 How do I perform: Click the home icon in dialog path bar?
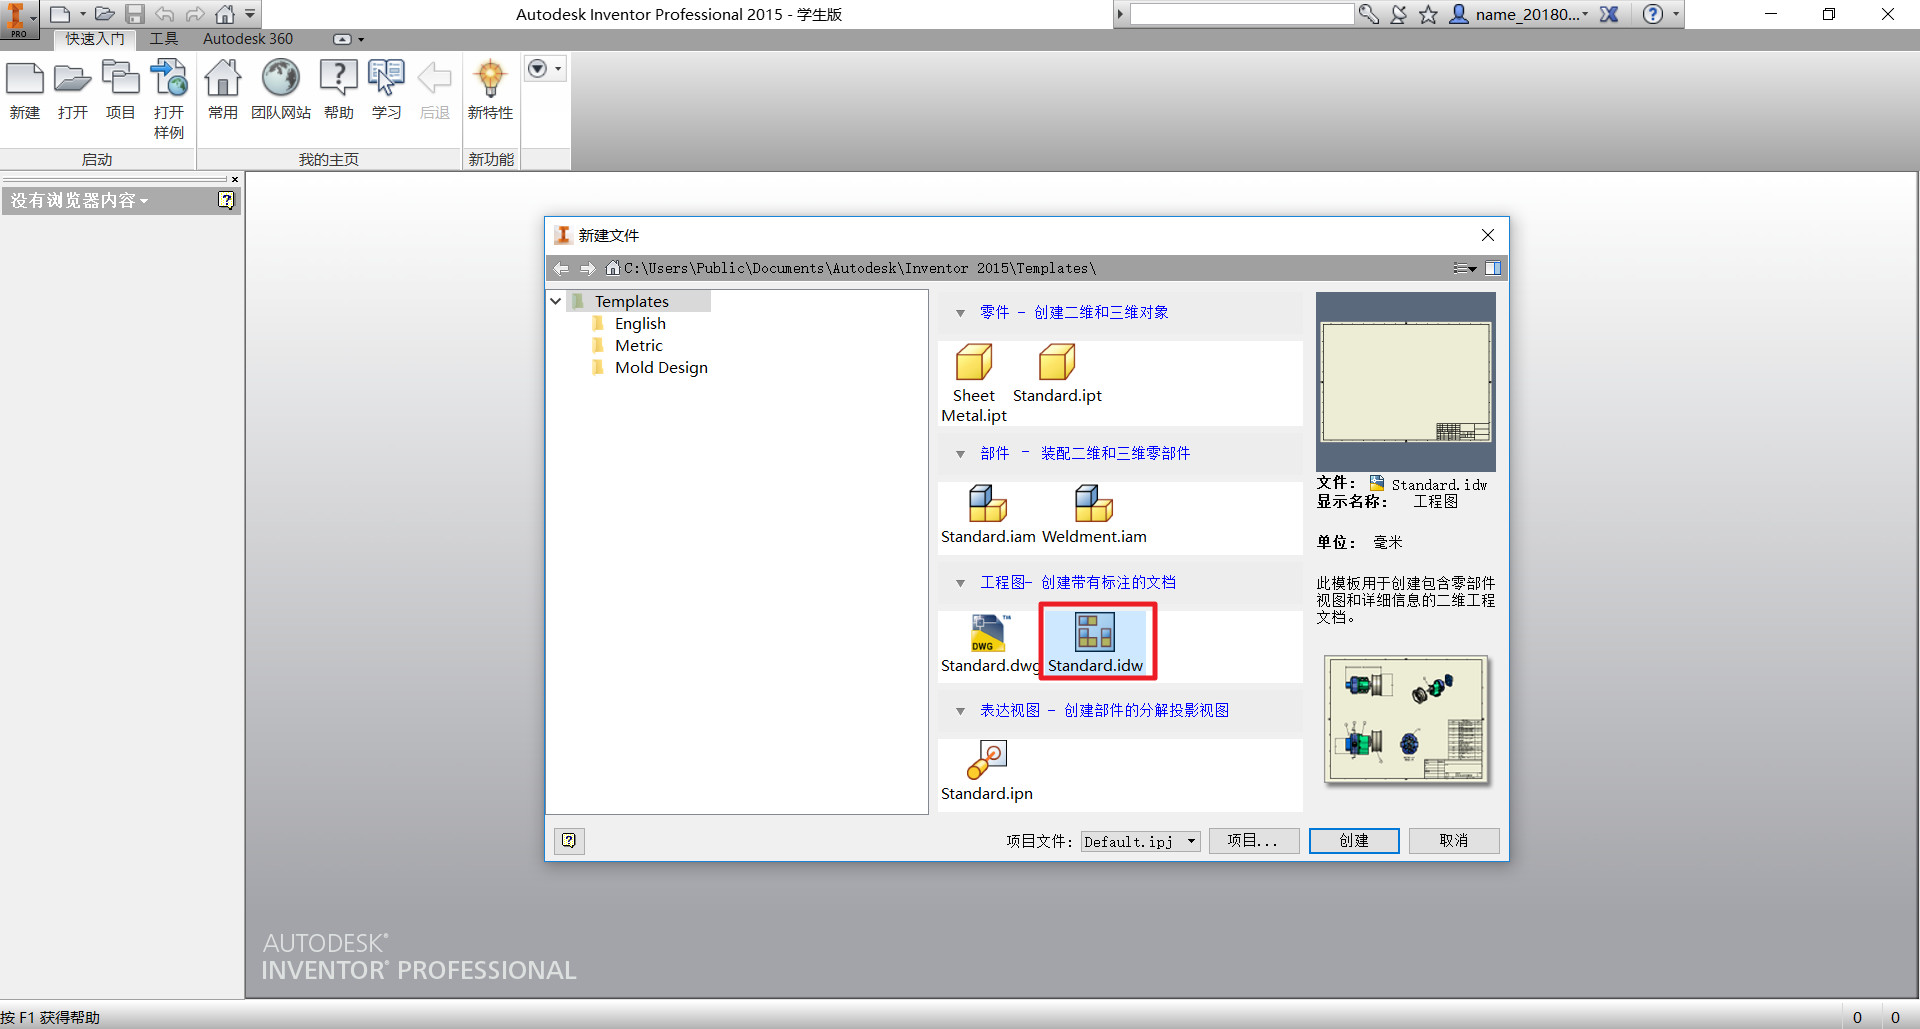point(612,268)
